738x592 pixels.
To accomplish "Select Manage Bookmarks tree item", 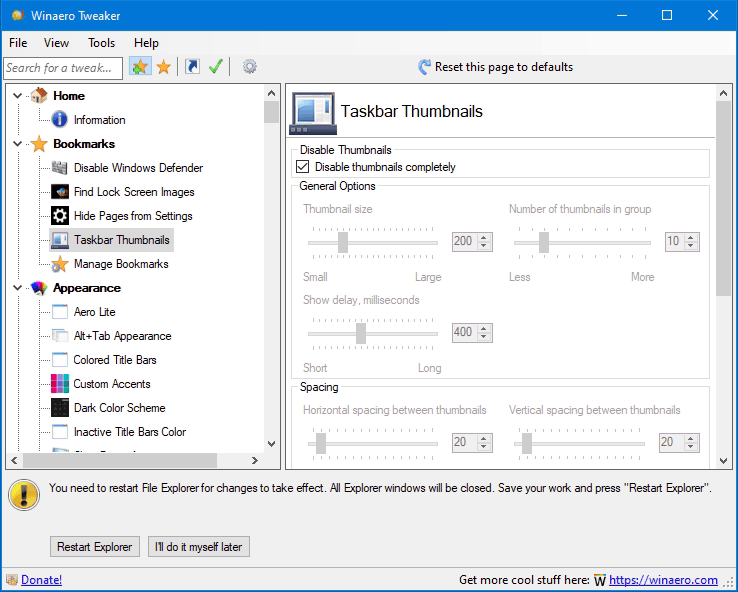I will click(121, 264).
